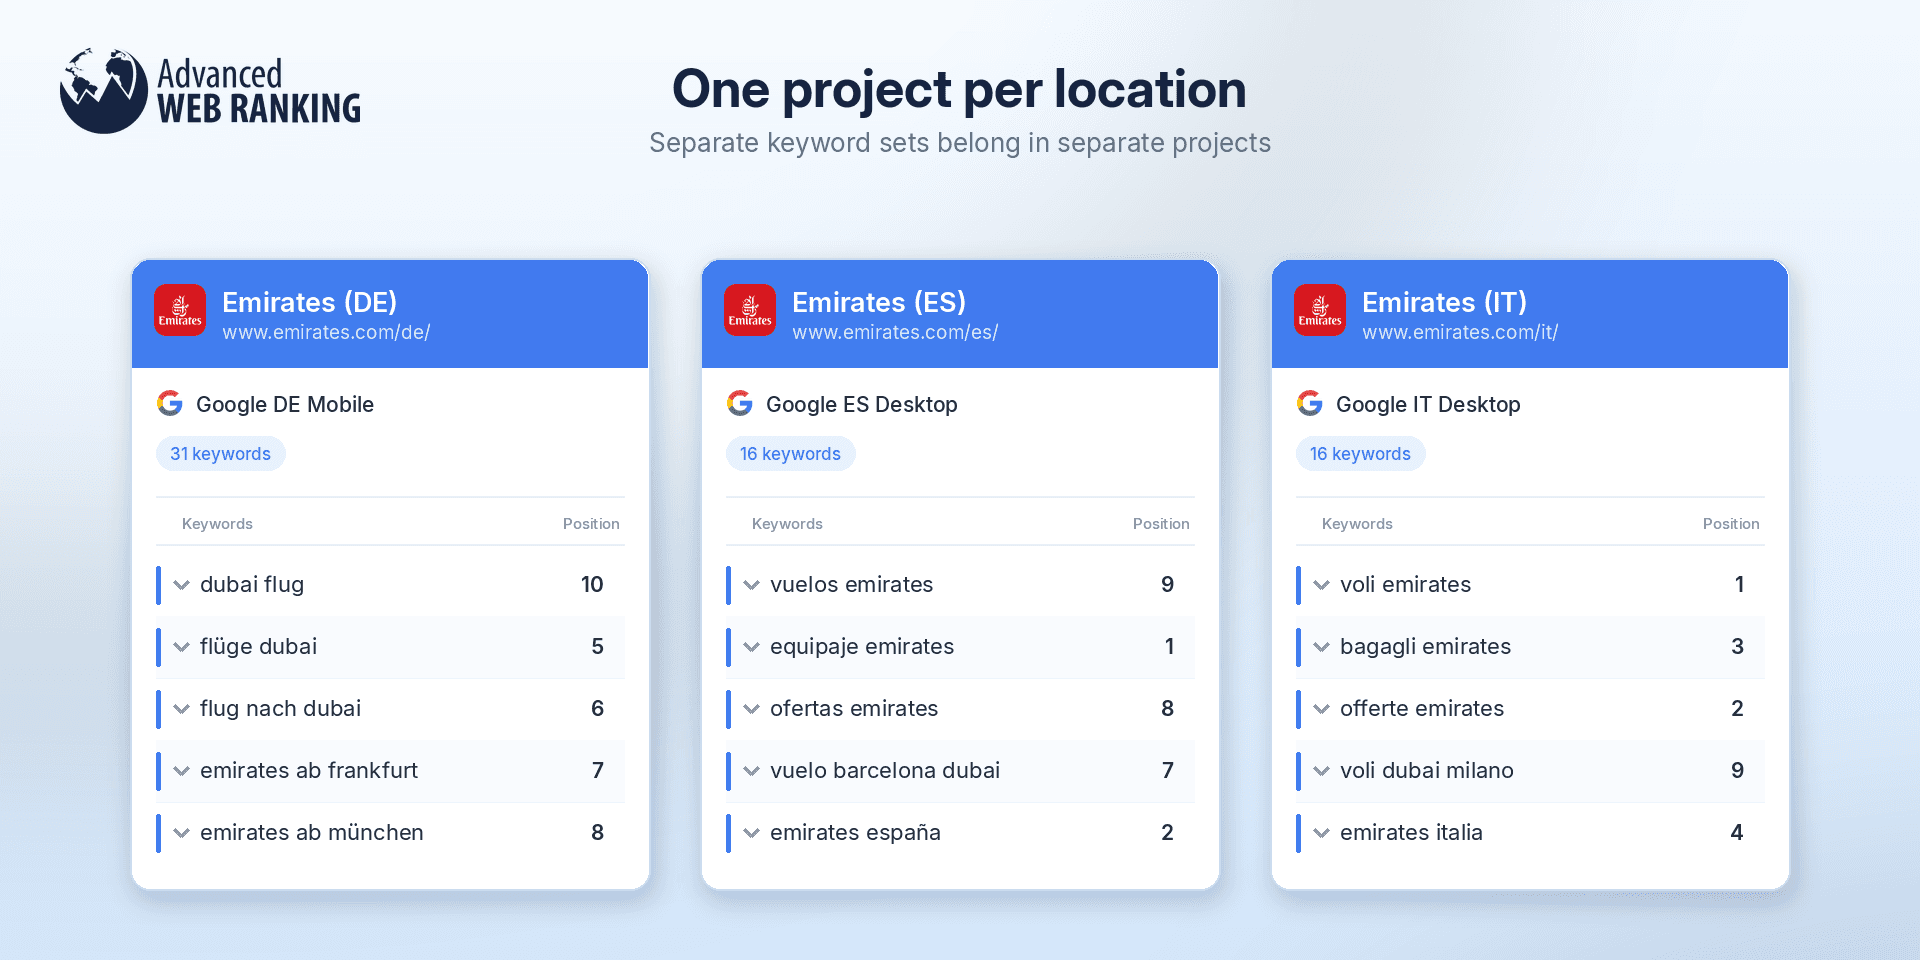Click the Emirates (DE) project title
Screen dimensions: 1920x960
[x=309, y=302]
